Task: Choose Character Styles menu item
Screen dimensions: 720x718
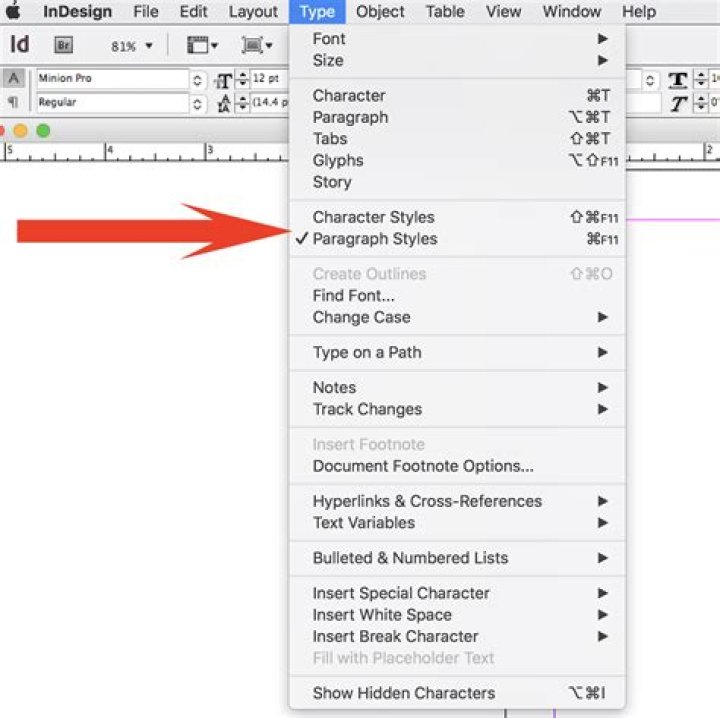Action: pos(457,217)
